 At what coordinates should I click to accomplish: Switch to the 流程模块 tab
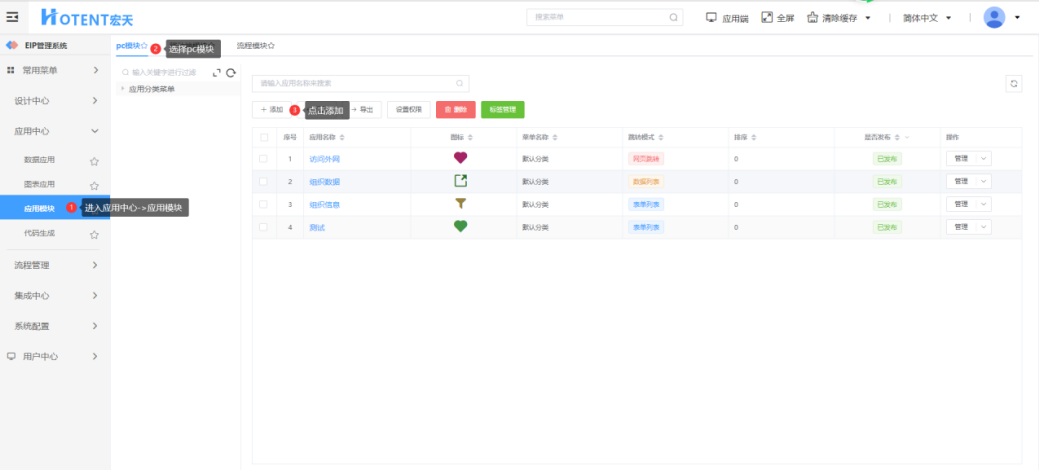(255, 46)
